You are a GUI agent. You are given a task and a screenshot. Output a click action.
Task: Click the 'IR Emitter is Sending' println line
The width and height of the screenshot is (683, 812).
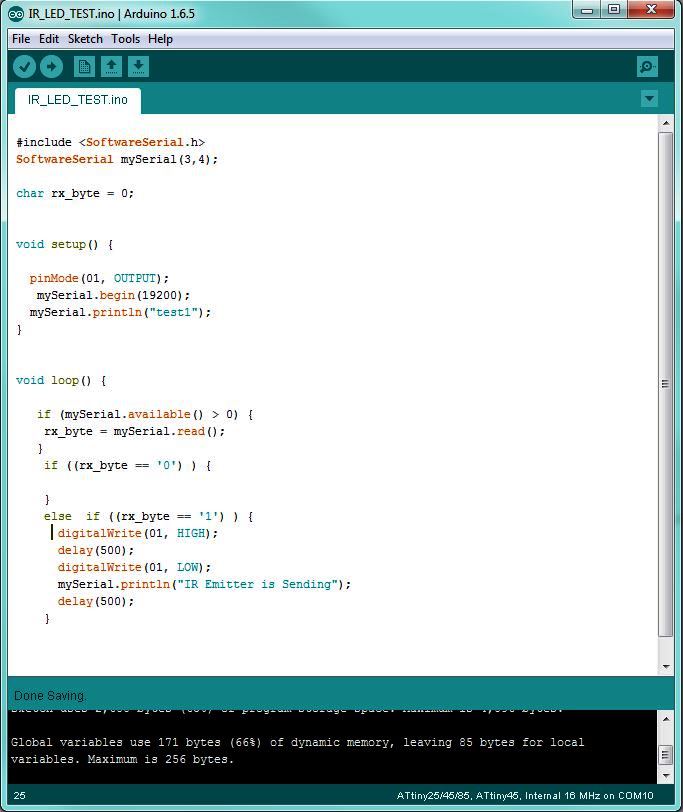coord(204,585)
